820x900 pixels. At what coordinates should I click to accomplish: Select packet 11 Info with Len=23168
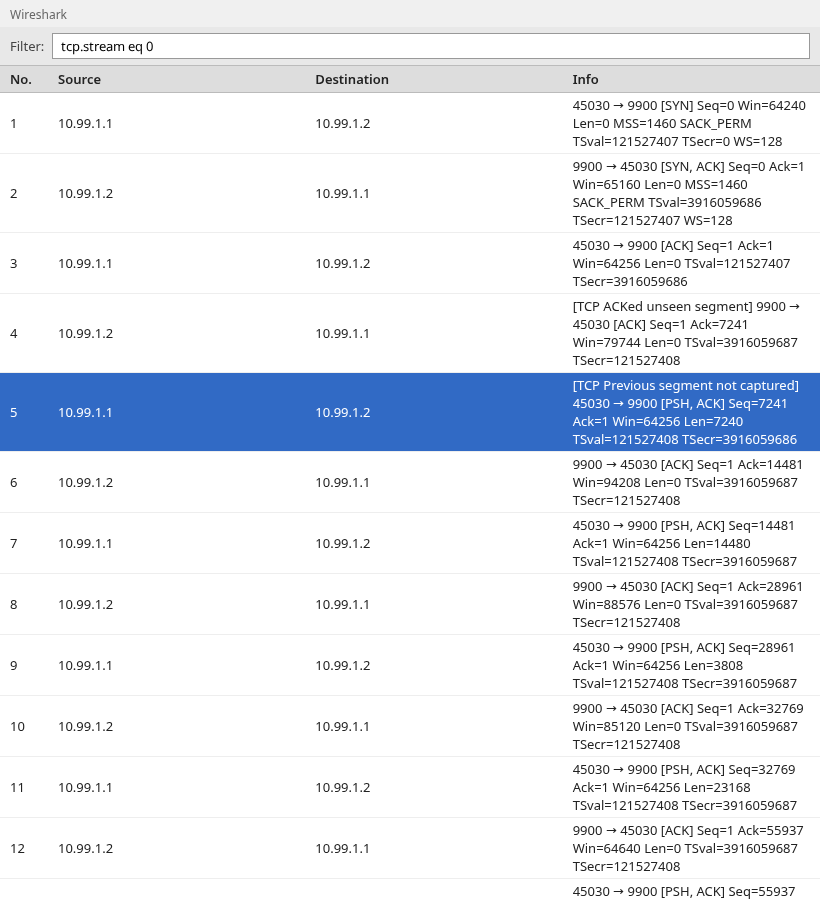point(685,788)
